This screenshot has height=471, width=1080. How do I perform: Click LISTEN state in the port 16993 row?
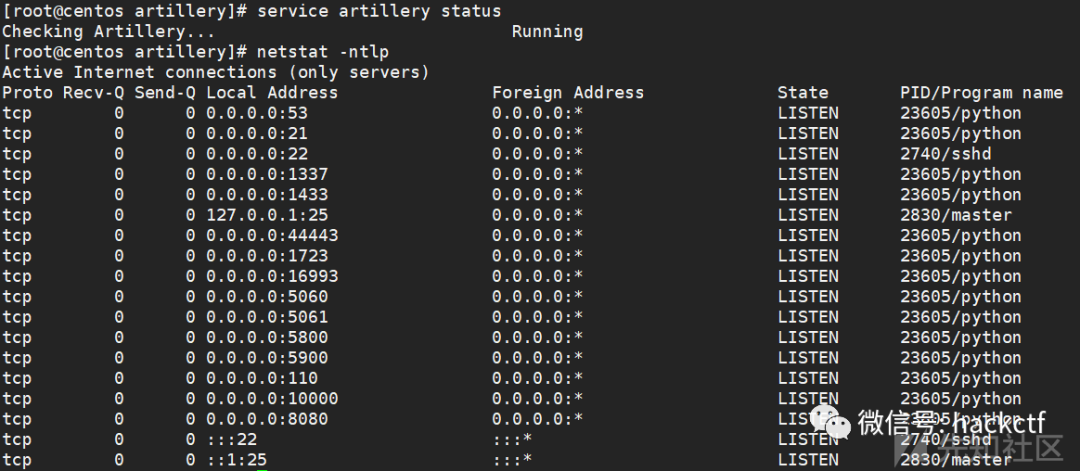point(808,276)
